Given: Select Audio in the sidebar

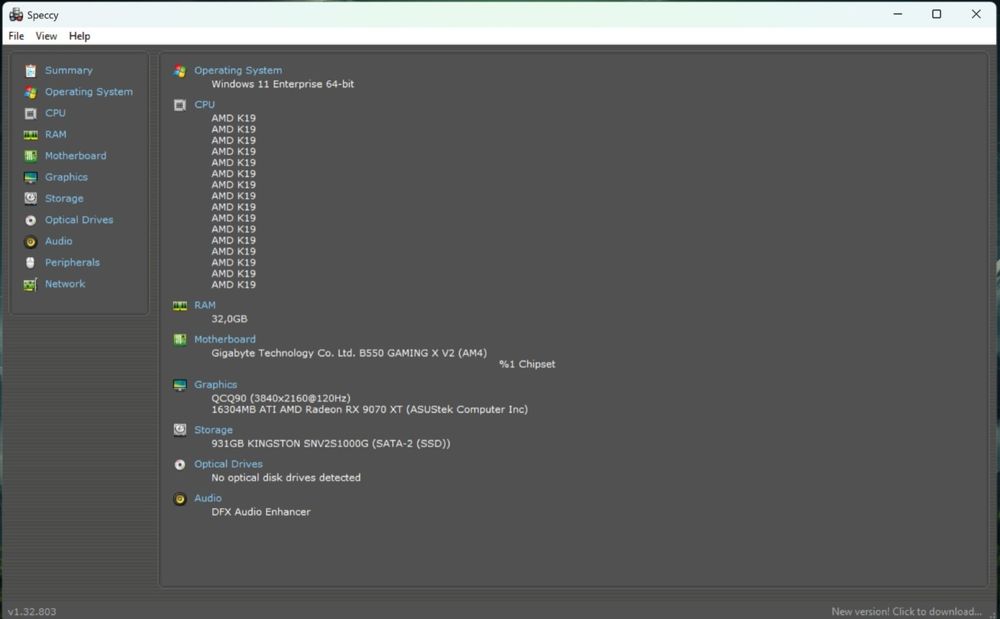Looking at the screenshot, I should 58,241.
